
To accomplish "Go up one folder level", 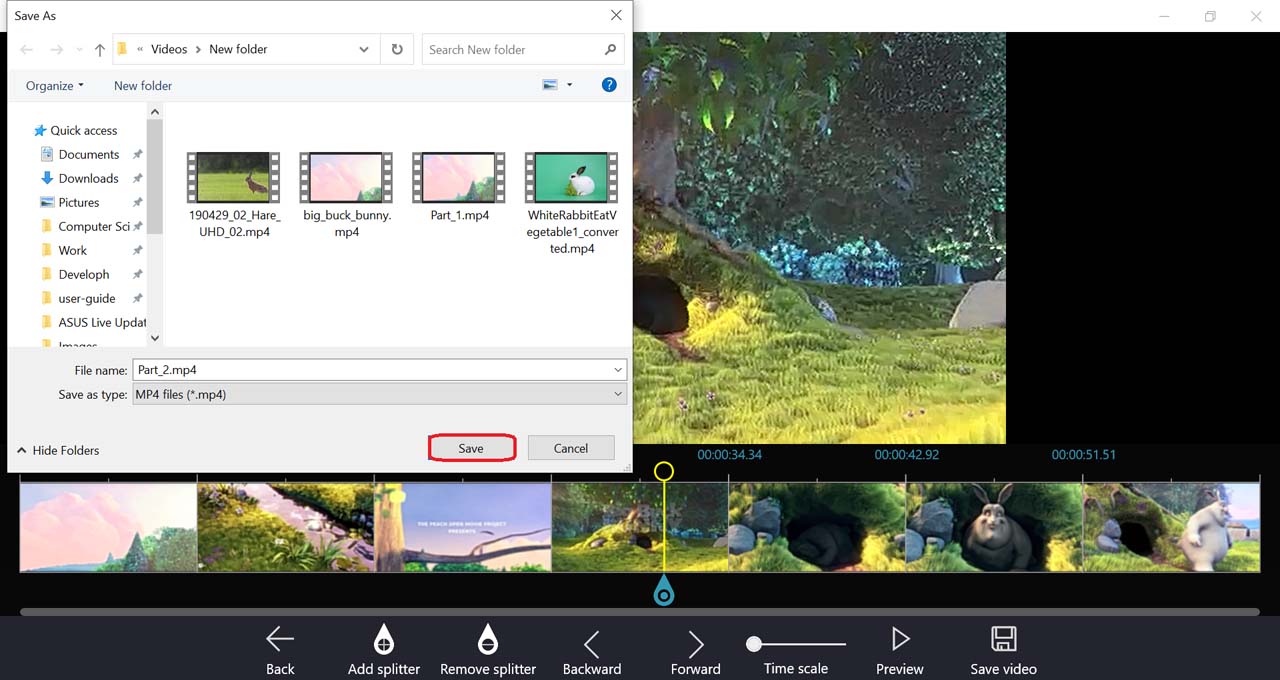I will click(x=100, y=49).
